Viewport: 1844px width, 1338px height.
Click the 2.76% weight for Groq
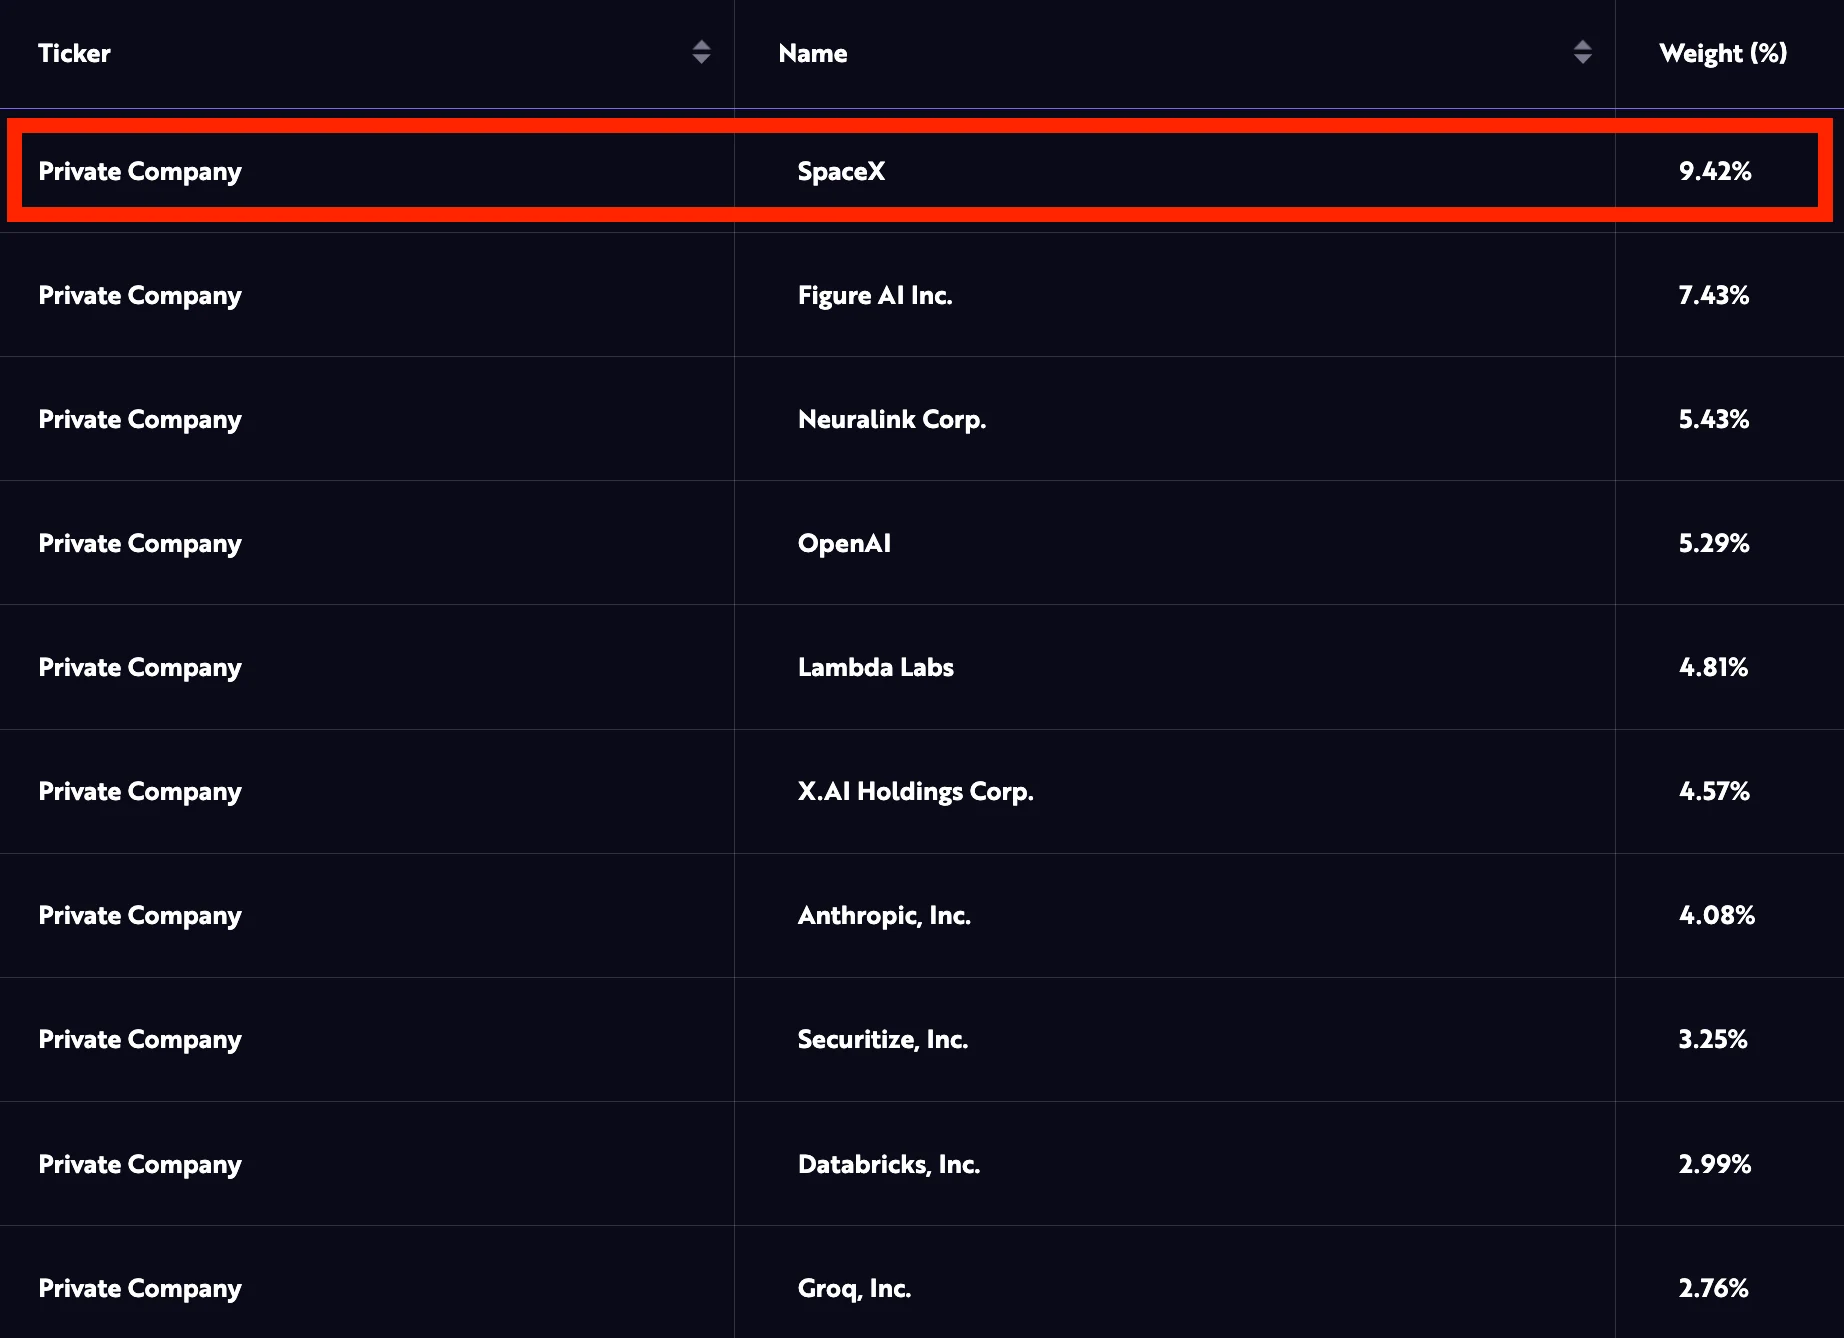pos(1713,1288)
